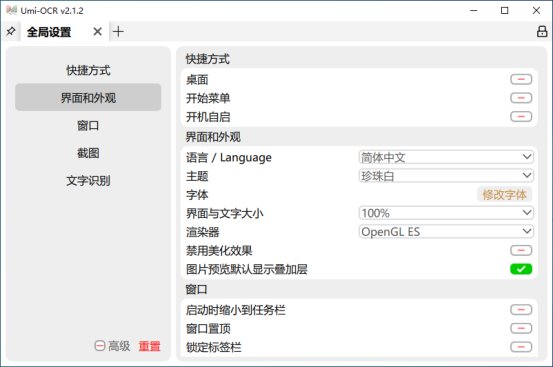Toggle the 桌面 shortcut switch
This screenshot has width=553, height=367.
[x=521, y=79]
